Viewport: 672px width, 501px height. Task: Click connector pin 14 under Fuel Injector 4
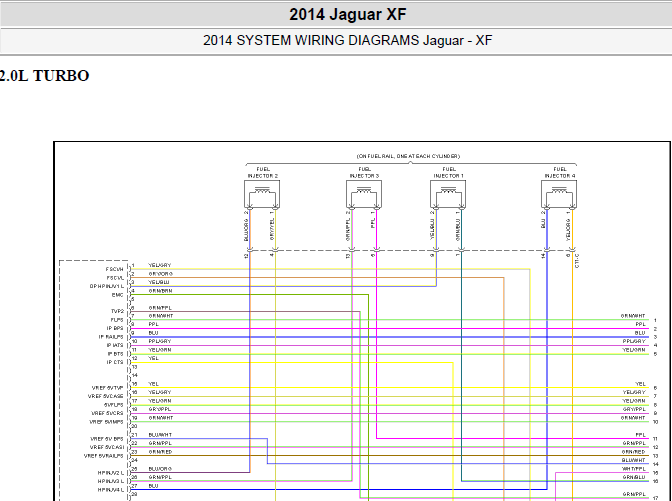tap(543, 256)
